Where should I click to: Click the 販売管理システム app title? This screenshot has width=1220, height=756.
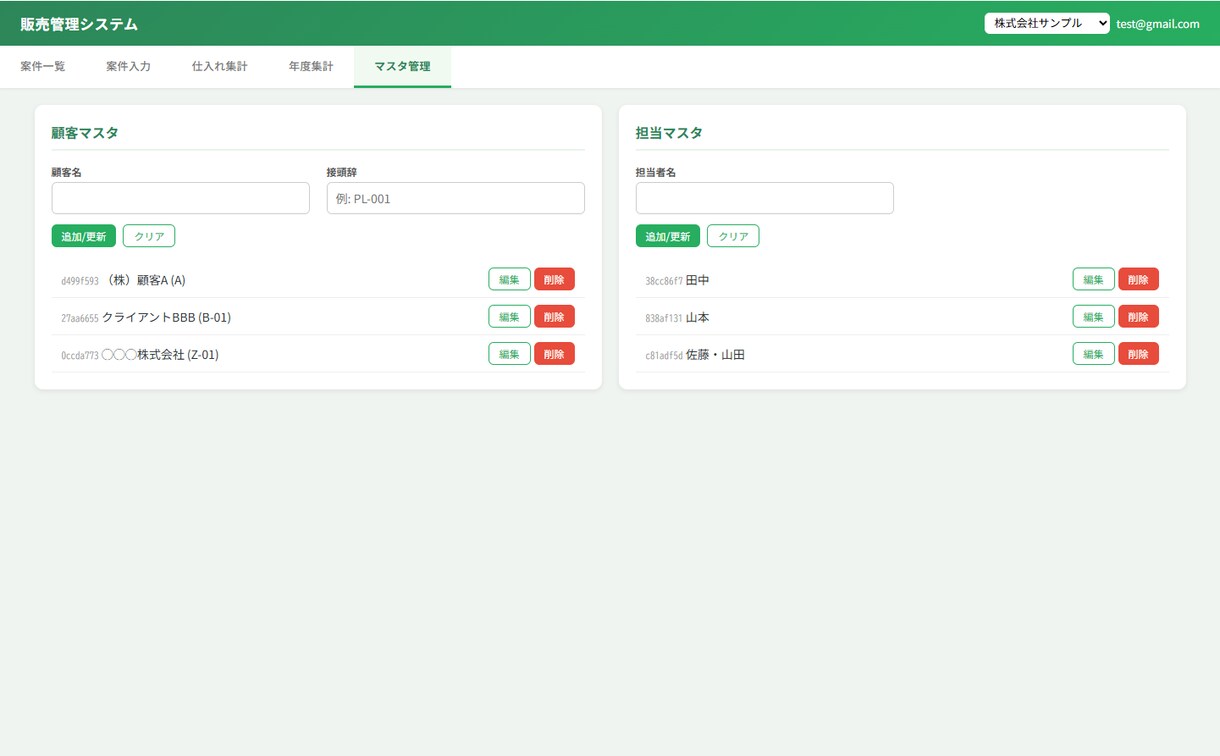tap(79, 24)
